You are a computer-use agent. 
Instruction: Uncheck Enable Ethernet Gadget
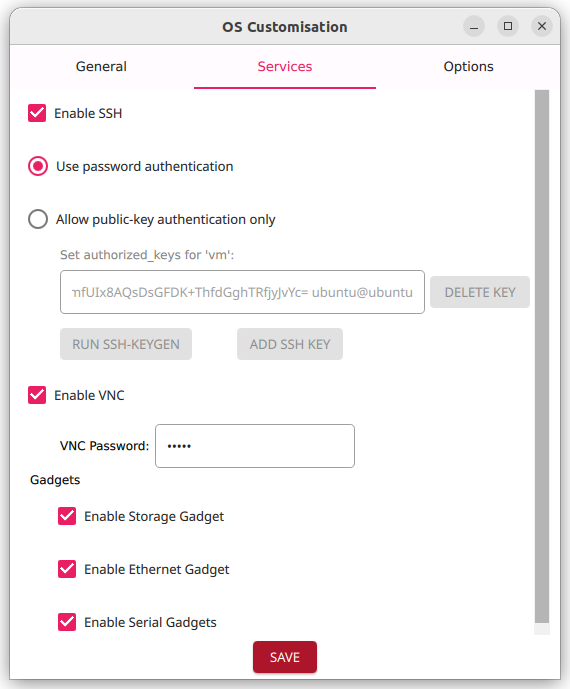click(x=67, y=569)
